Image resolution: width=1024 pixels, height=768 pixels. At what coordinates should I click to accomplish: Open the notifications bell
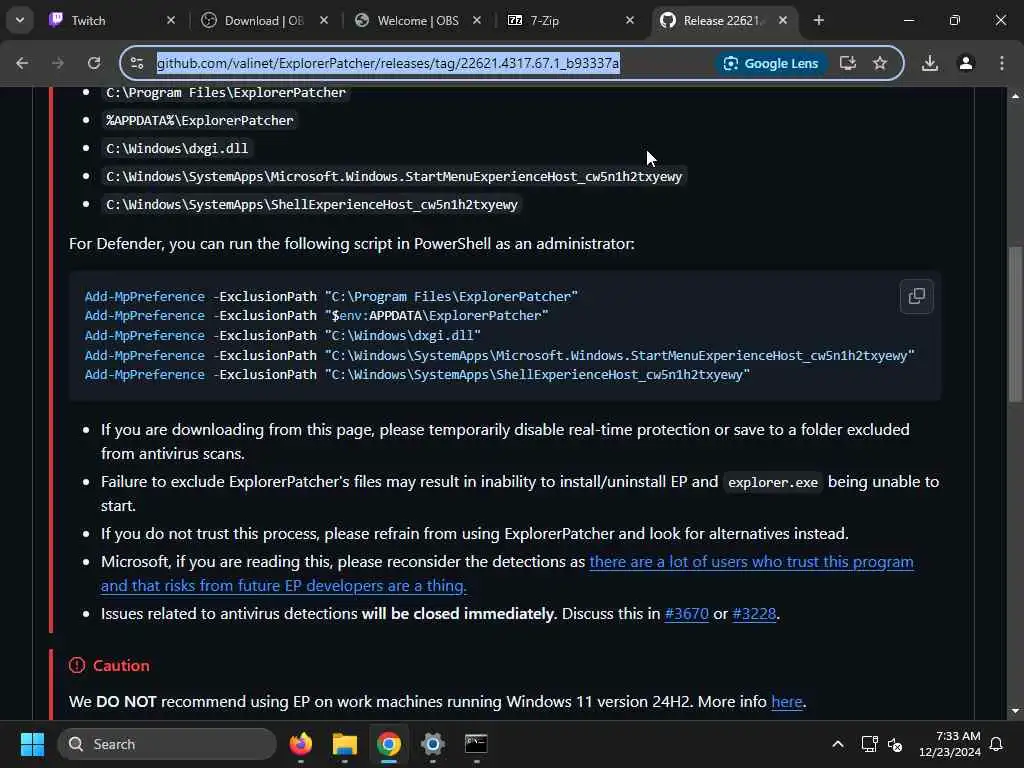point(997,744)
